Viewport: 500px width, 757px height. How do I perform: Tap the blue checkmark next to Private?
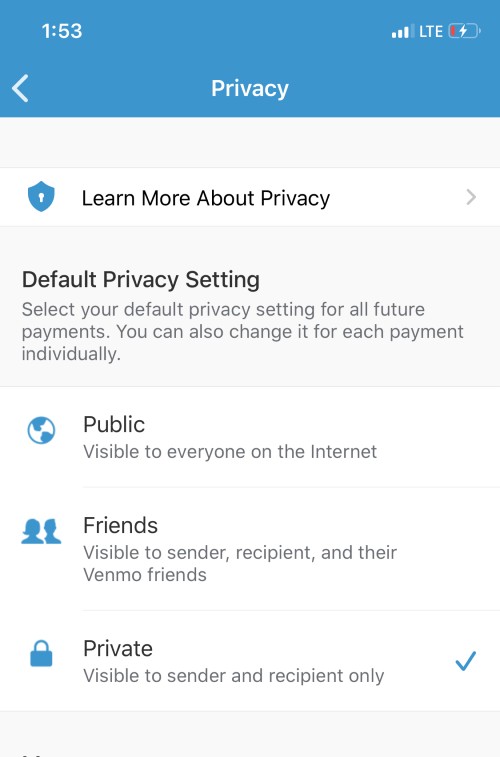tap(466, 661)
